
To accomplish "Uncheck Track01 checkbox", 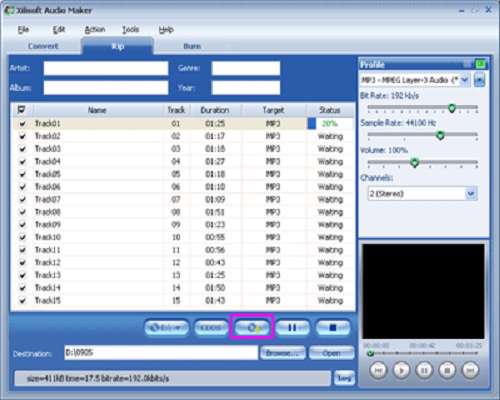I will pos(22,124).
